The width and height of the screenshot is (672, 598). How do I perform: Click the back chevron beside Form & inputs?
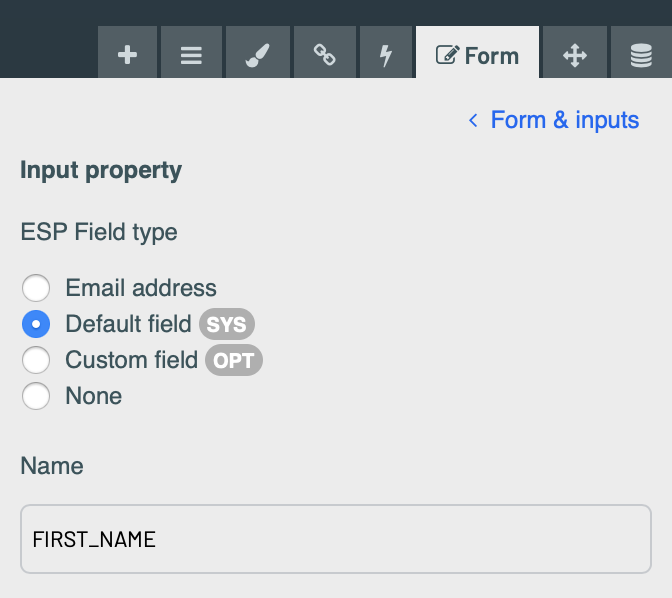[x=473, y=120]
